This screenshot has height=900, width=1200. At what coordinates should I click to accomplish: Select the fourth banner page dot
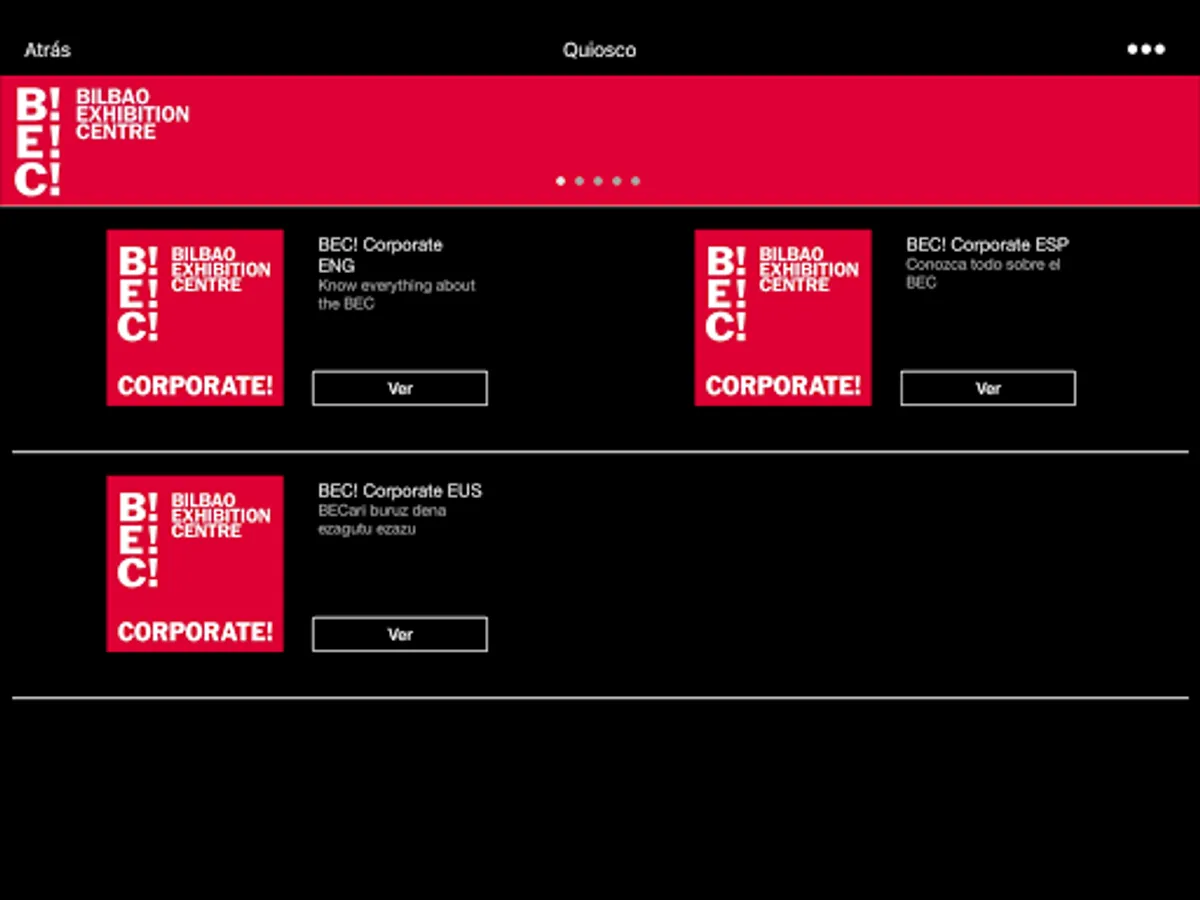click(x=617, y=181)
